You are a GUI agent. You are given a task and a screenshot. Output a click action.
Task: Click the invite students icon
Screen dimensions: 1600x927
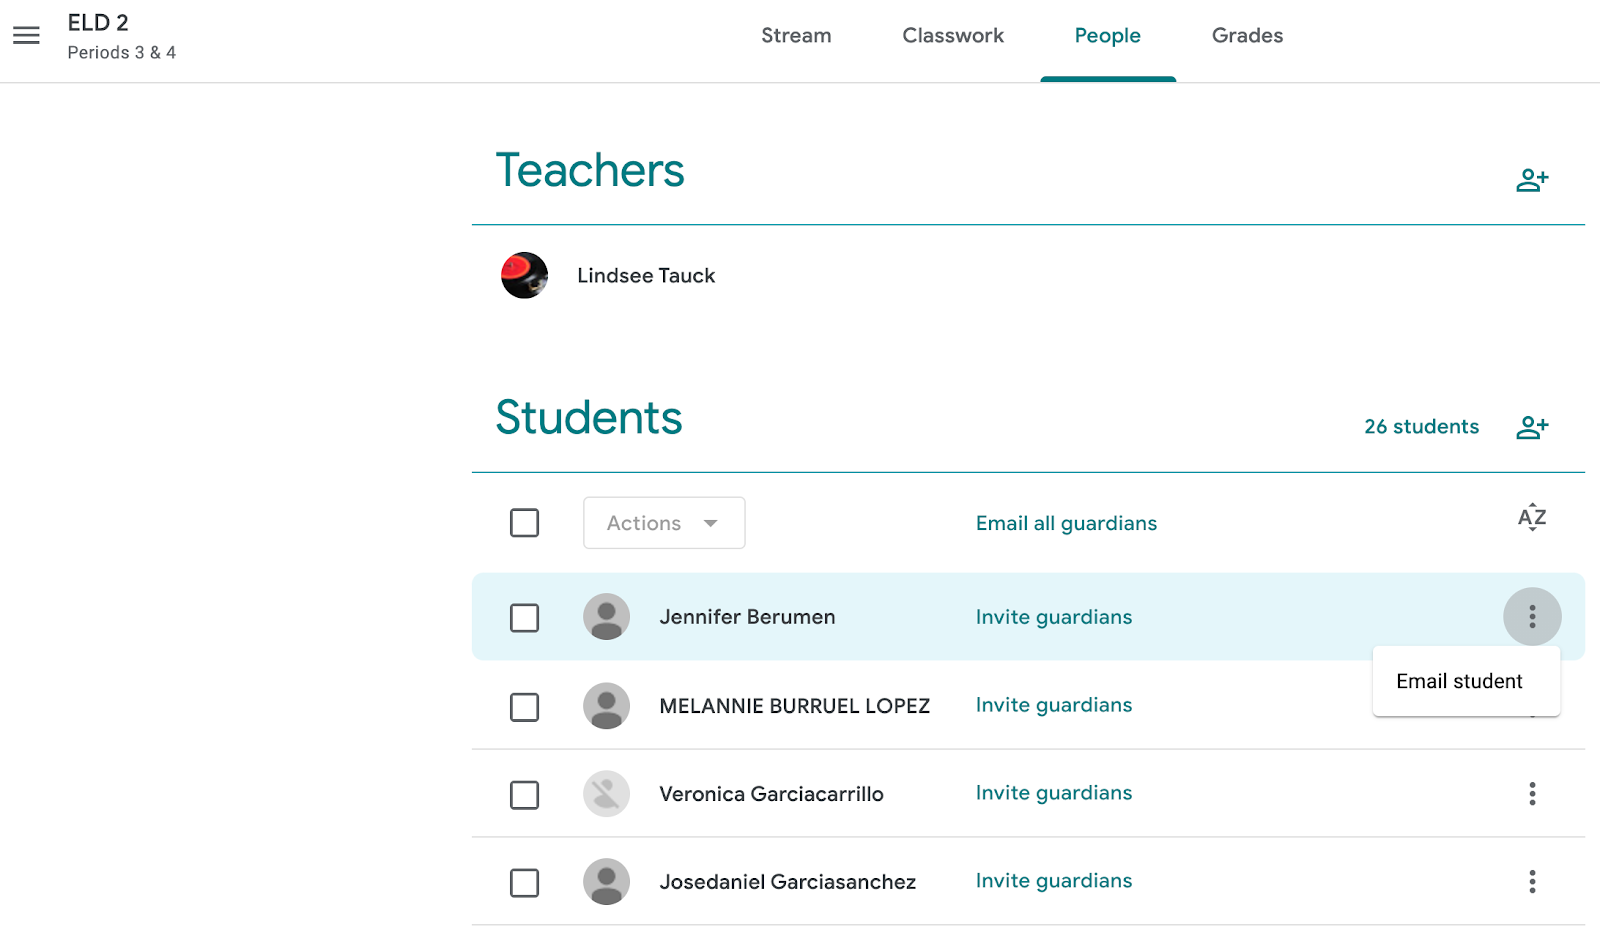point(1532,427)
